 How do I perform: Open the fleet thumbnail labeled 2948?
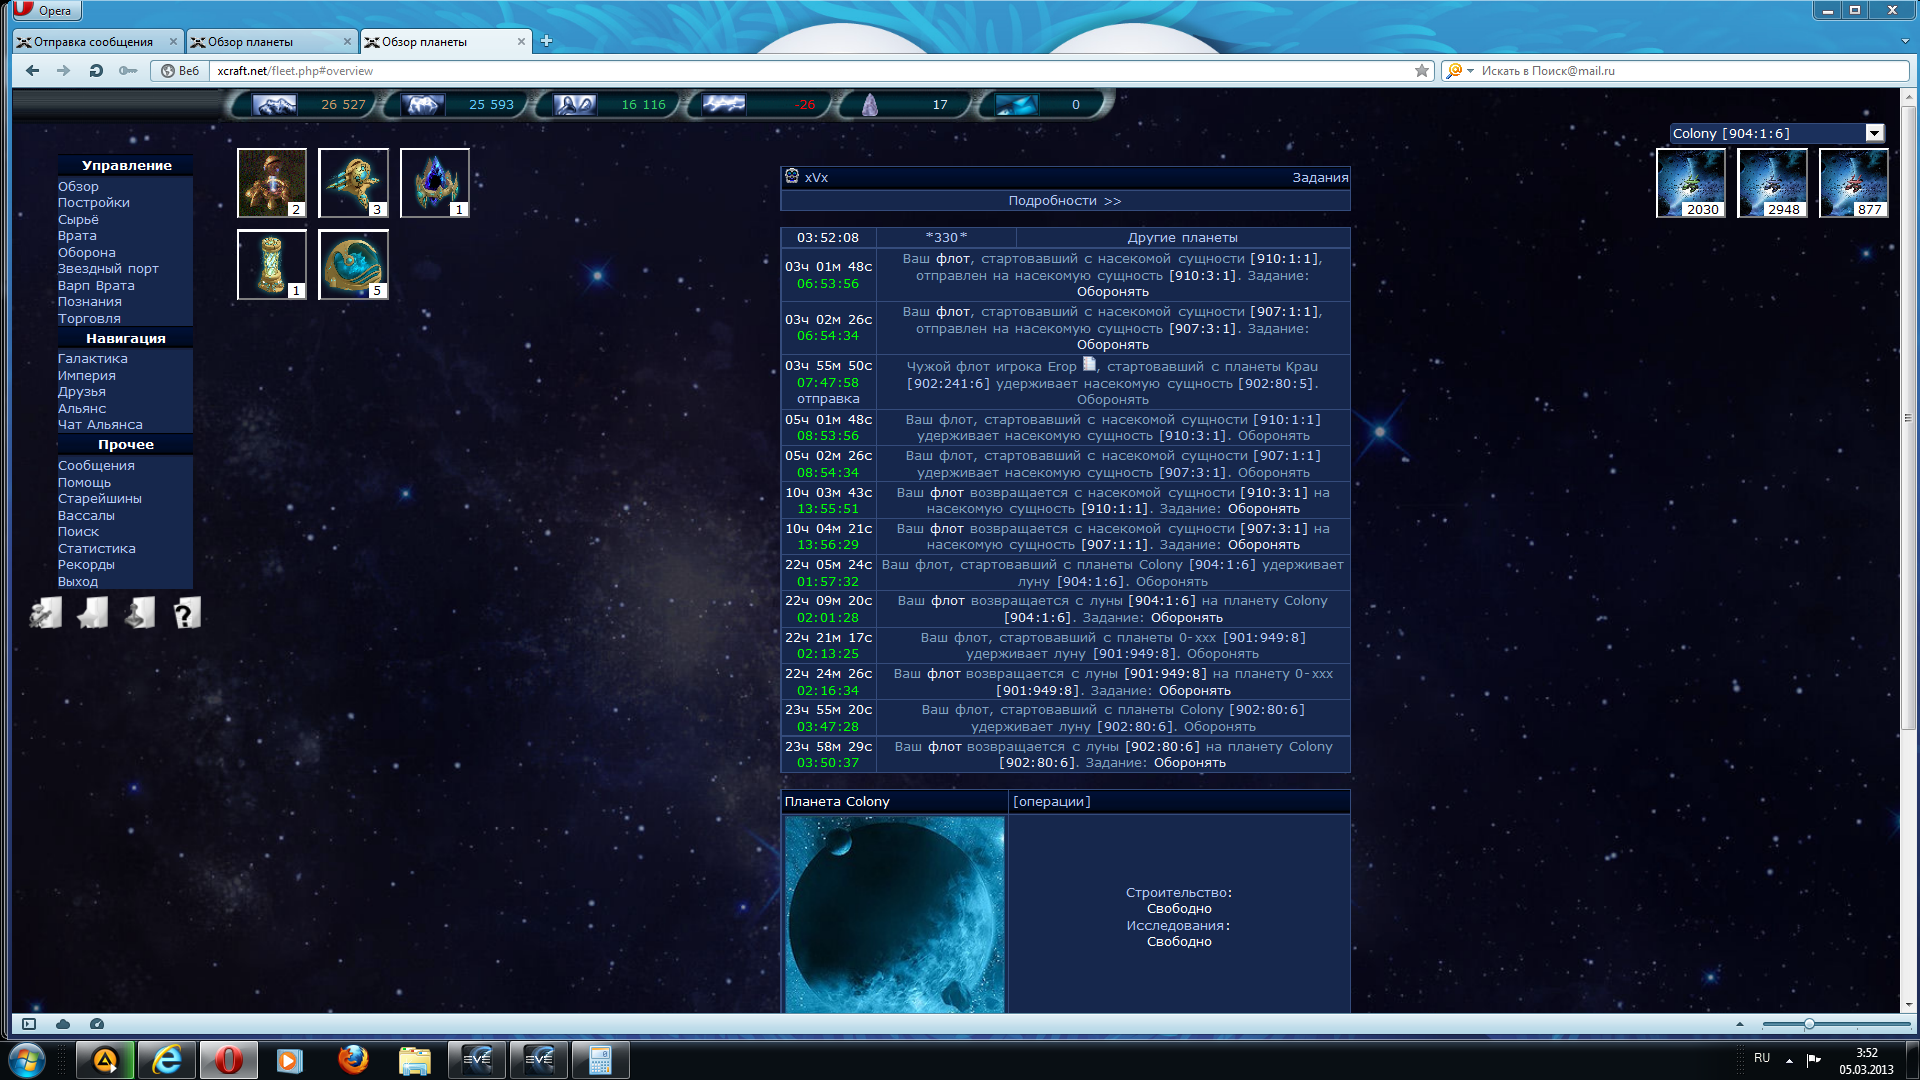tap(1772, 183)
